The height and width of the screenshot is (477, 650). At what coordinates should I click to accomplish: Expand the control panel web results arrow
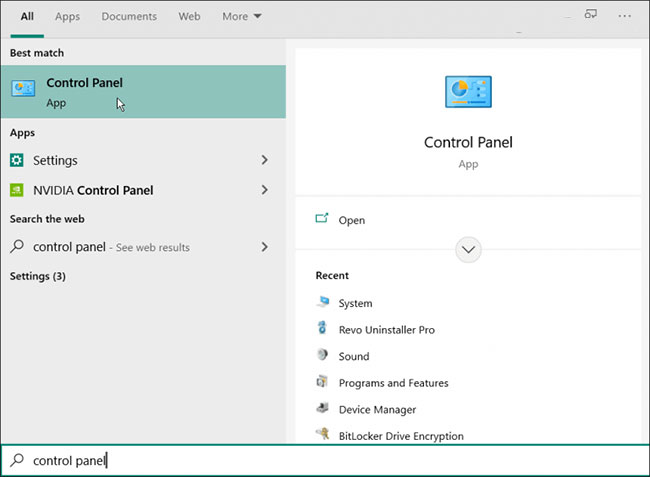(x=264, y=247)
